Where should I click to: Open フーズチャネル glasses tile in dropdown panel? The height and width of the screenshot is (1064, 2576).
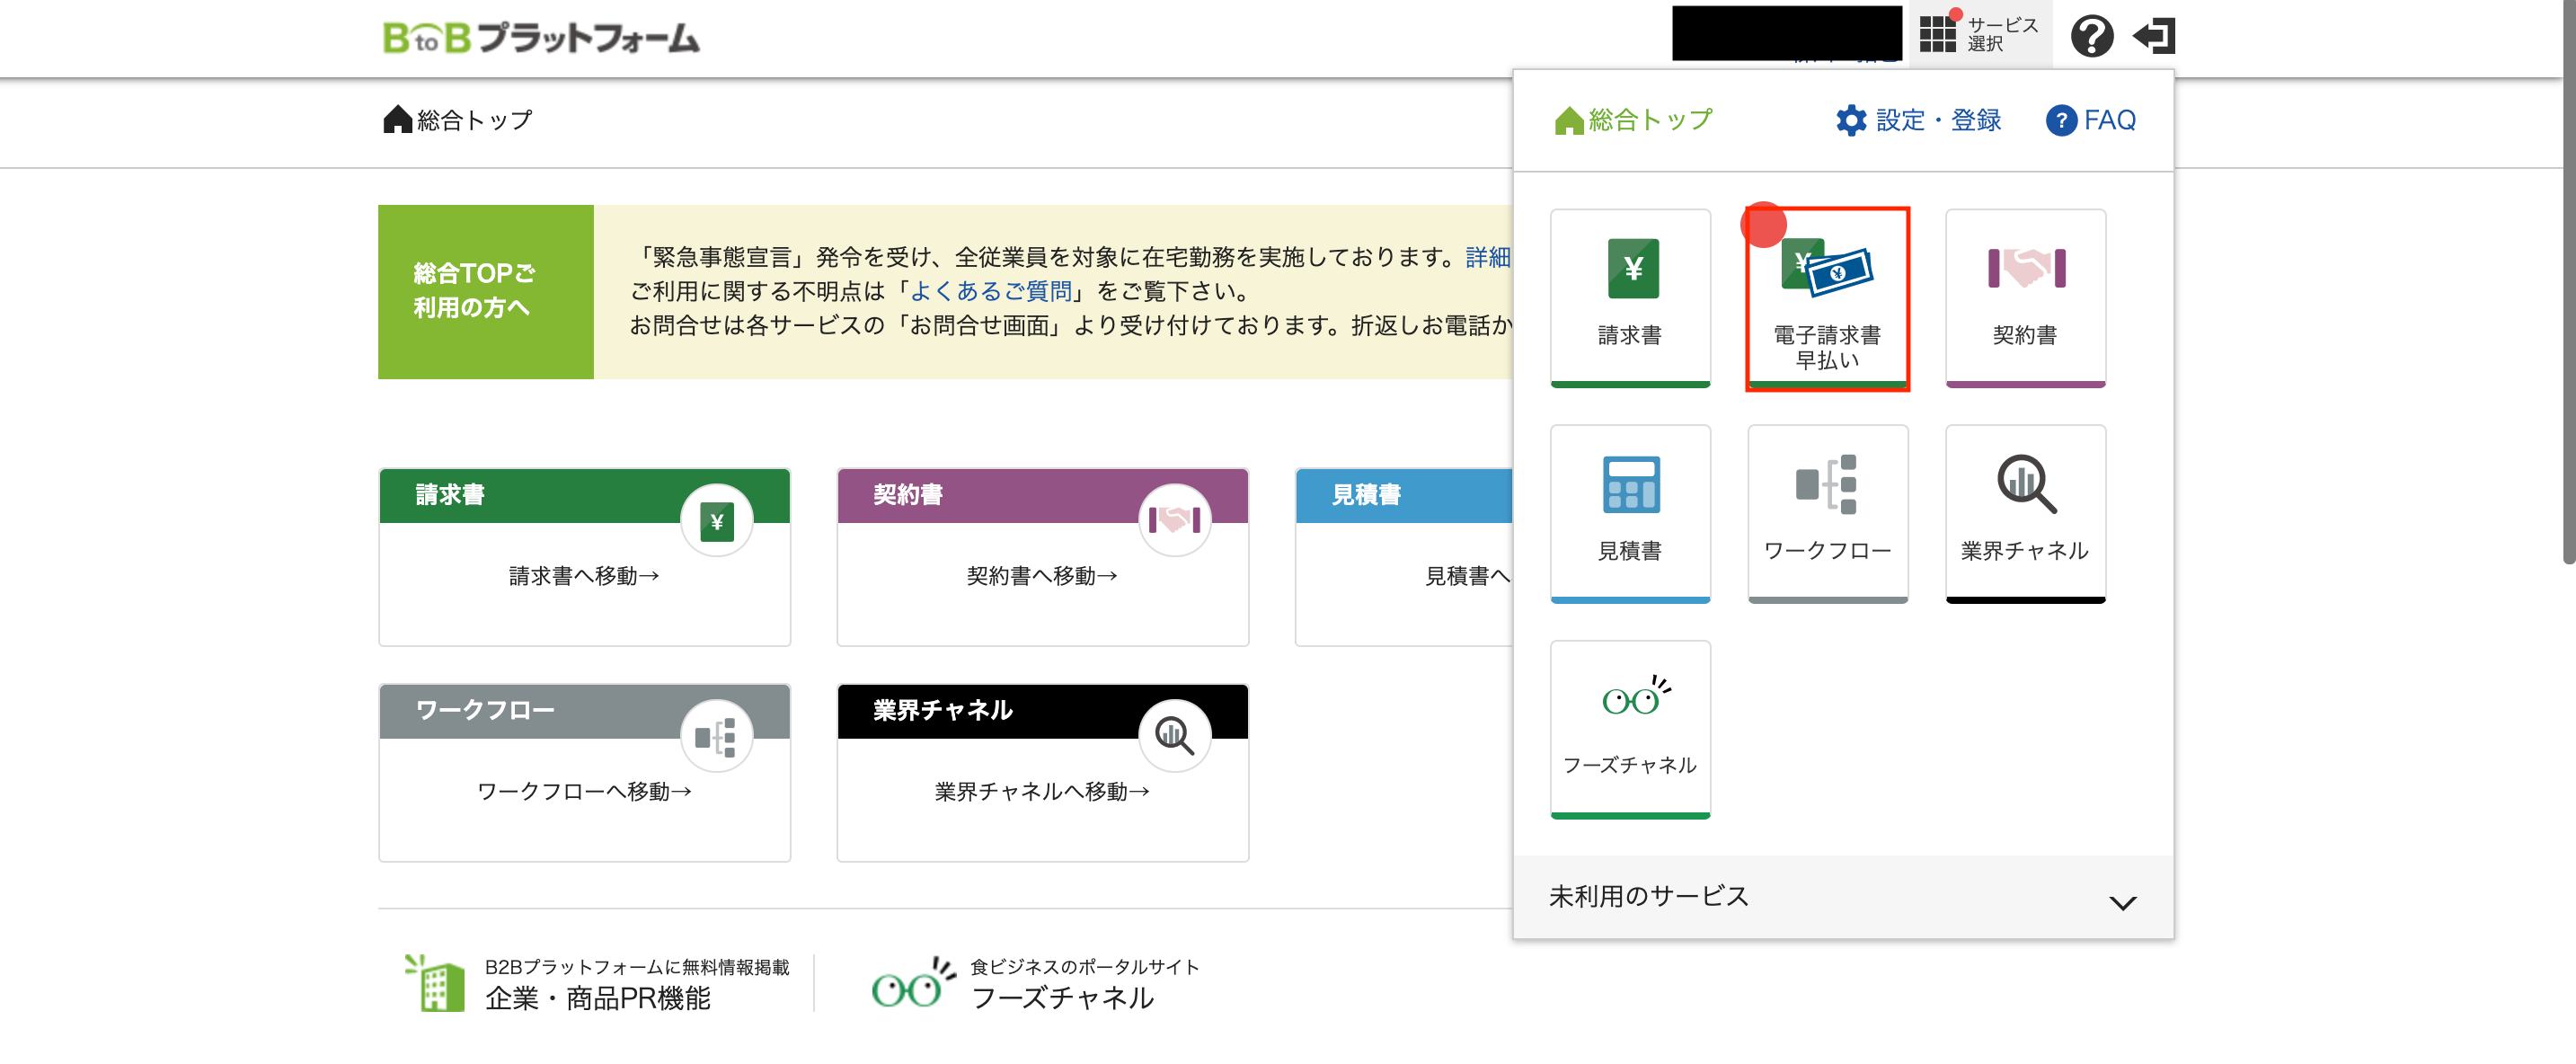(x=1630, y=730)
